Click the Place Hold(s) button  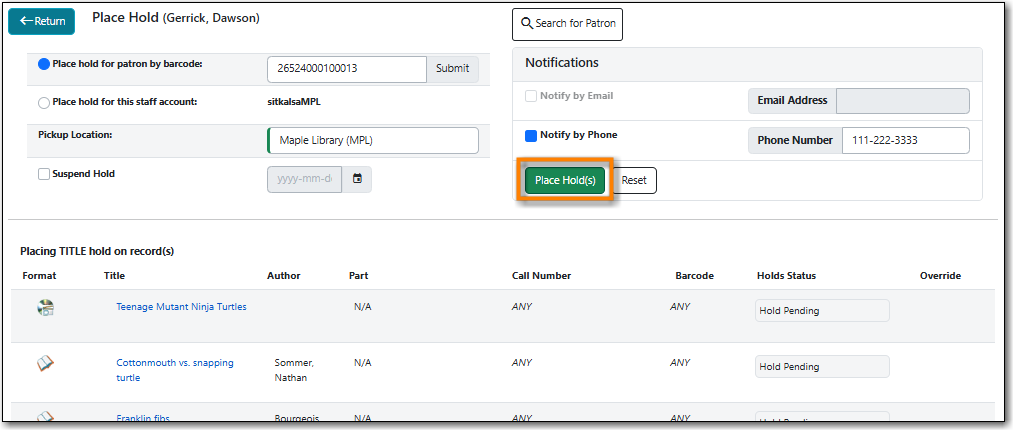tap(565, 180)
